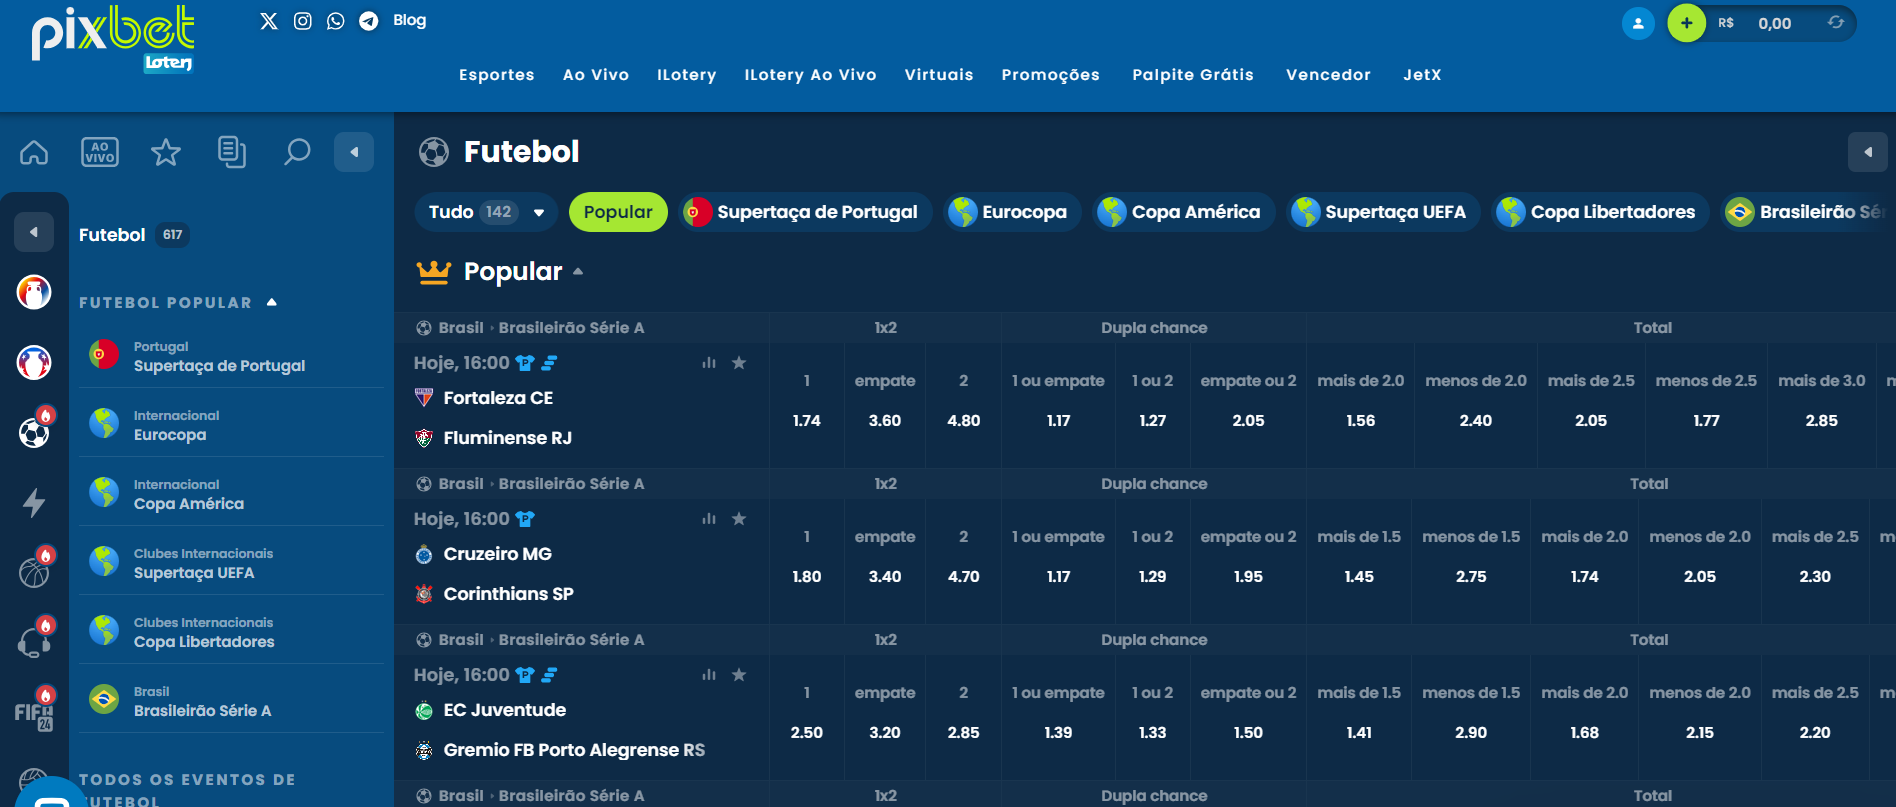Open statistics for Cruzeiro MG vs Corinthians
Screen dimensions: 1896x807
coord(709,519)
